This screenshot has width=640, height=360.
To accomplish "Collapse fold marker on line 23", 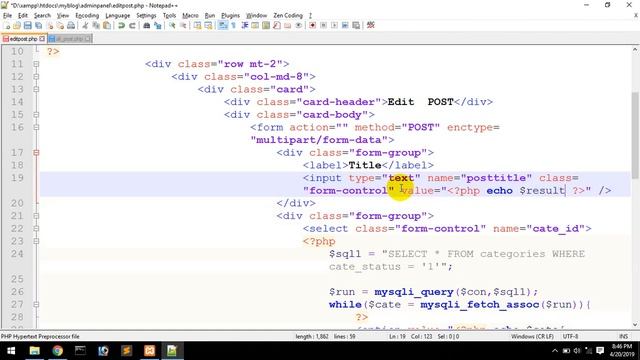I will [x=36, y=241].
